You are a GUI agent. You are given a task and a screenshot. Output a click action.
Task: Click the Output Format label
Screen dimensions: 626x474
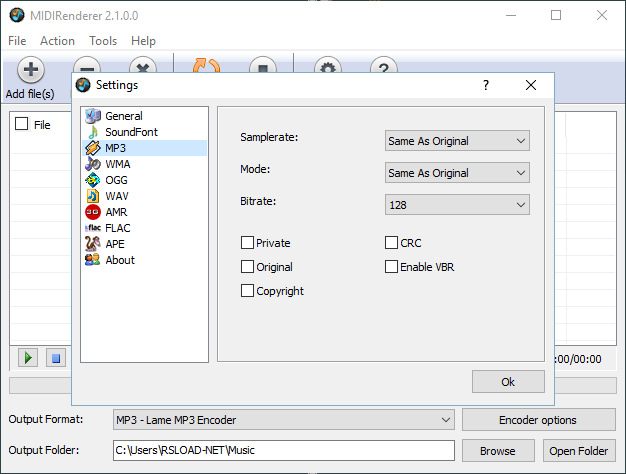[46, 419]
